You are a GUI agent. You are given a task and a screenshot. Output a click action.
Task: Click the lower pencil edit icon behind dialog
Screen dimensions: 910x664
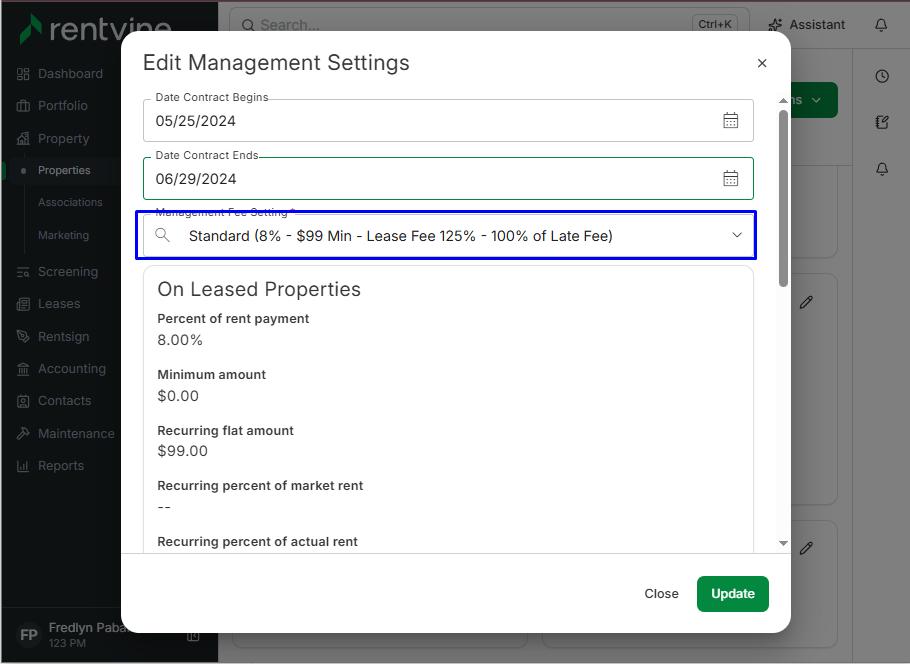tap(806, 548)
